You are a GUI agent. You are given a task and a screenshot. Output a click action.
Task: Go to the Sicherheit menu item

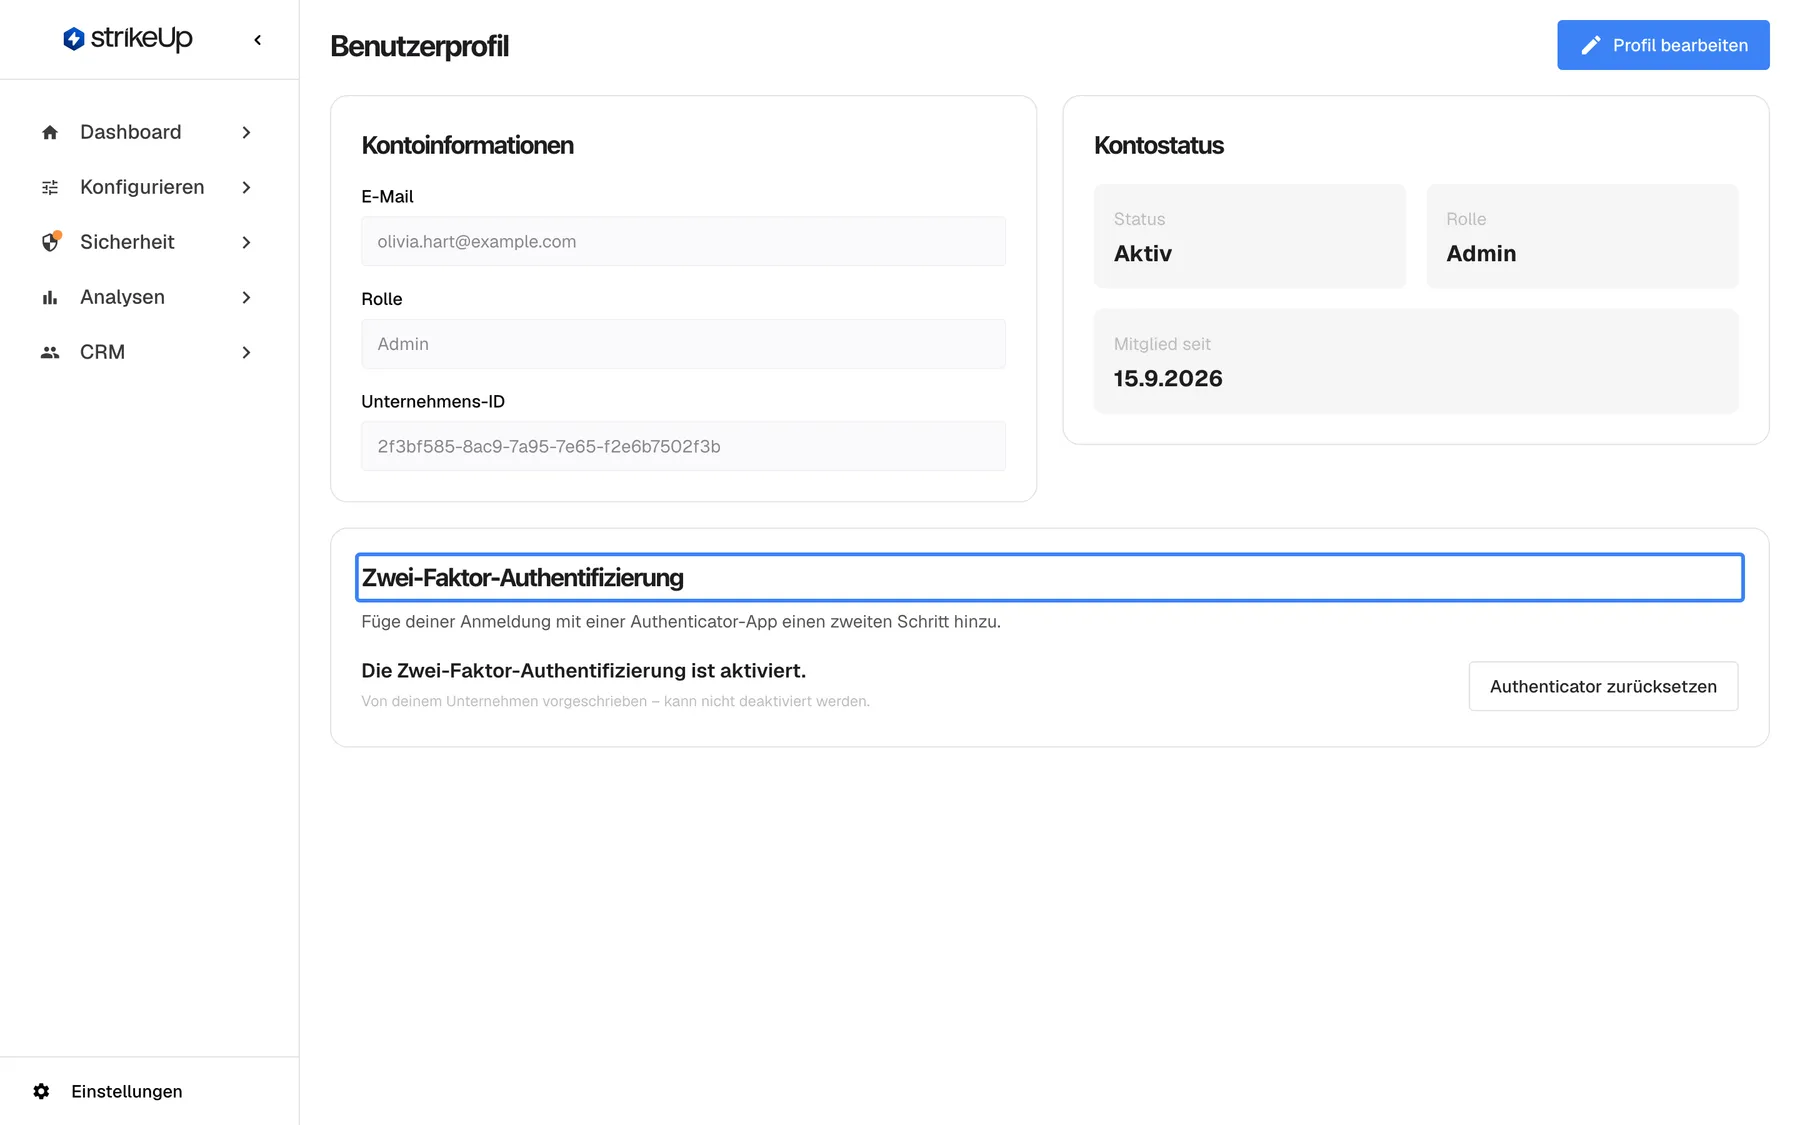(x=149, y=242)
